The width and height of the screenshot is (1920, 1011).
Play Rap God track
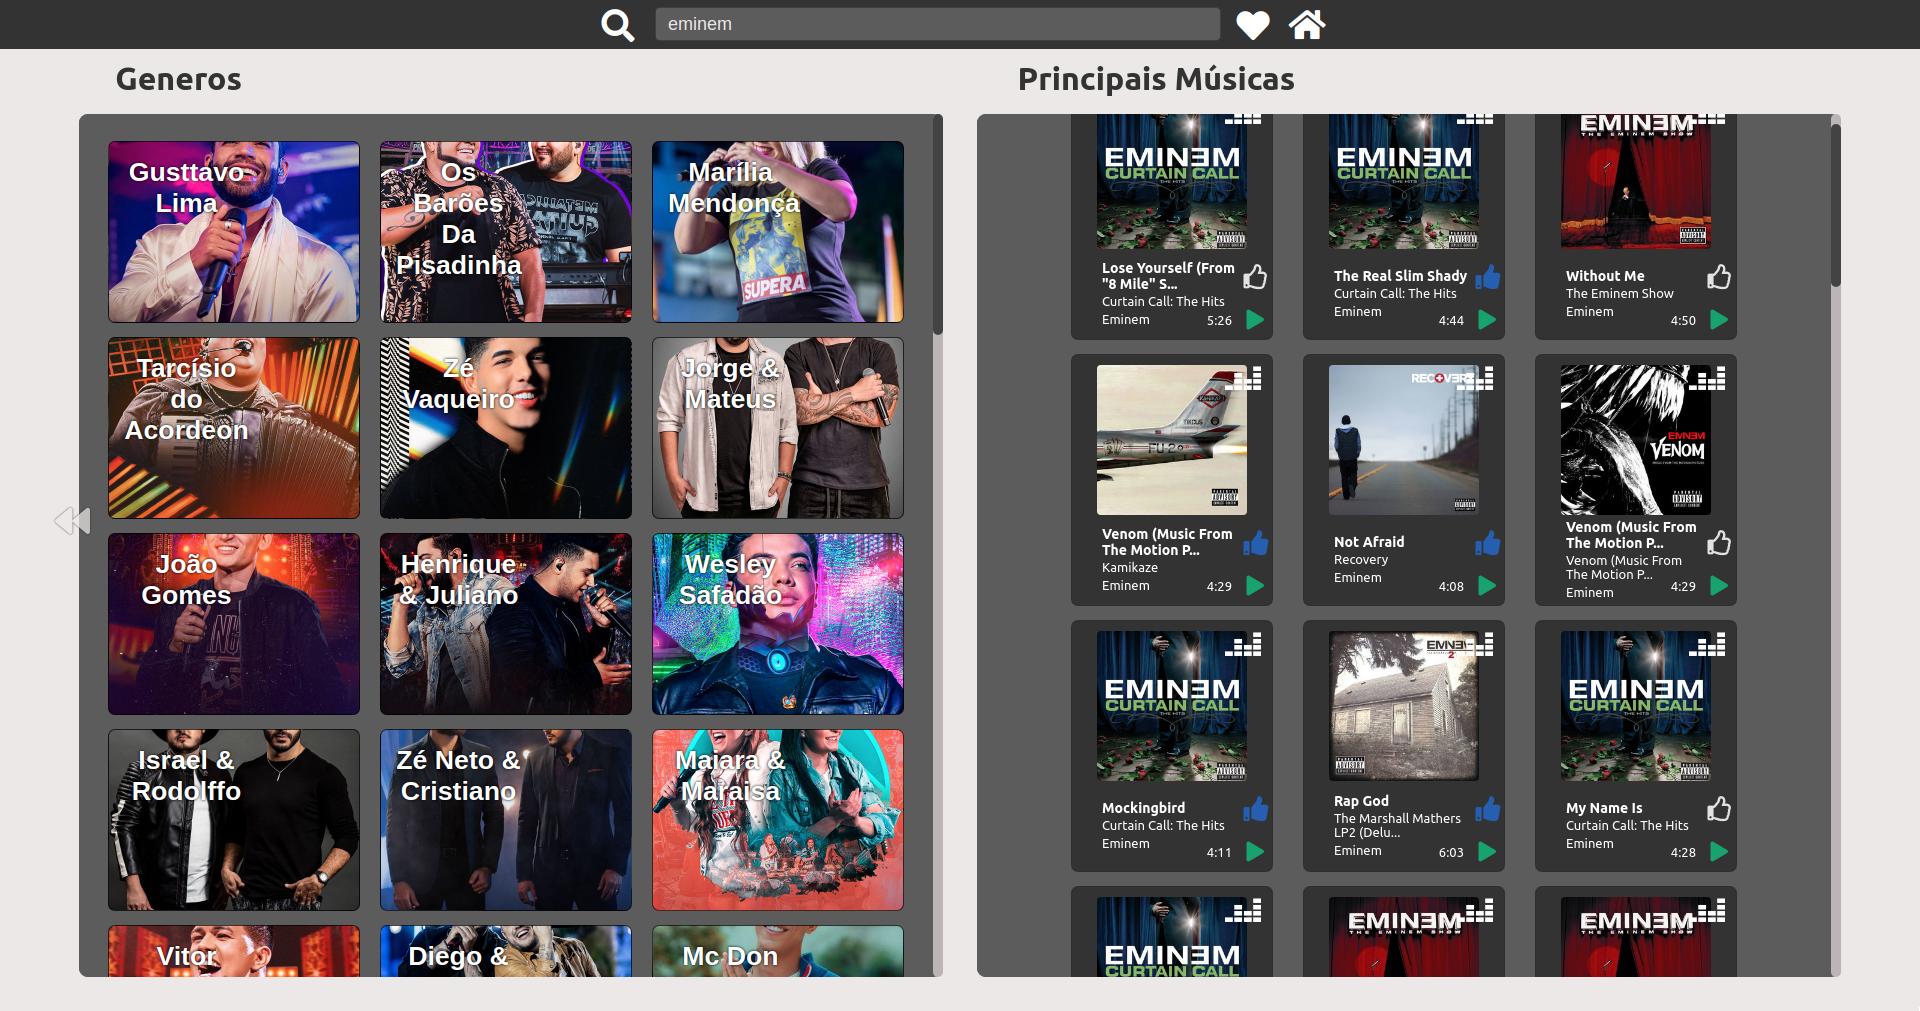1487,852
